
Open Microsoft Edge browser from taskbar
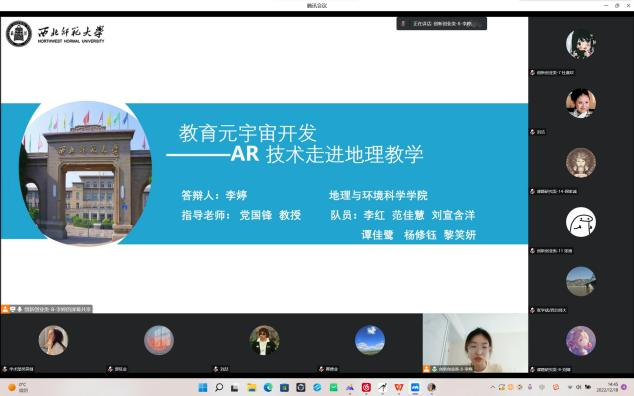point(268,388)
